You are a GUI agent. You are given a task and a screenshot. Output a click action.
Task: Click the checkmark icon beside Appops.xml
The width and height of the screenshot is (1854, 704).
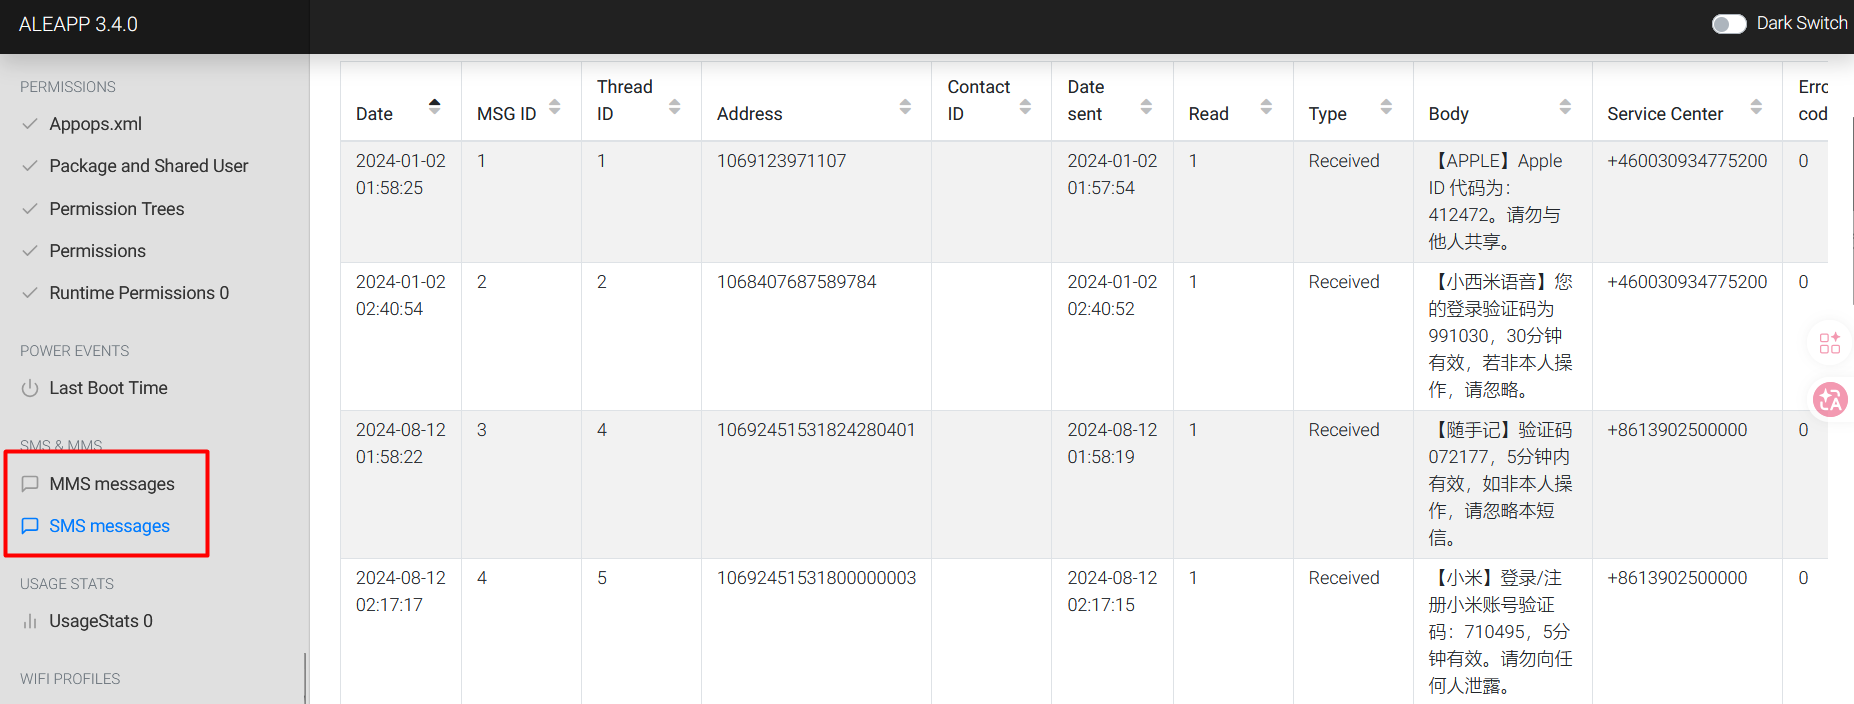(x=30, y=124)
